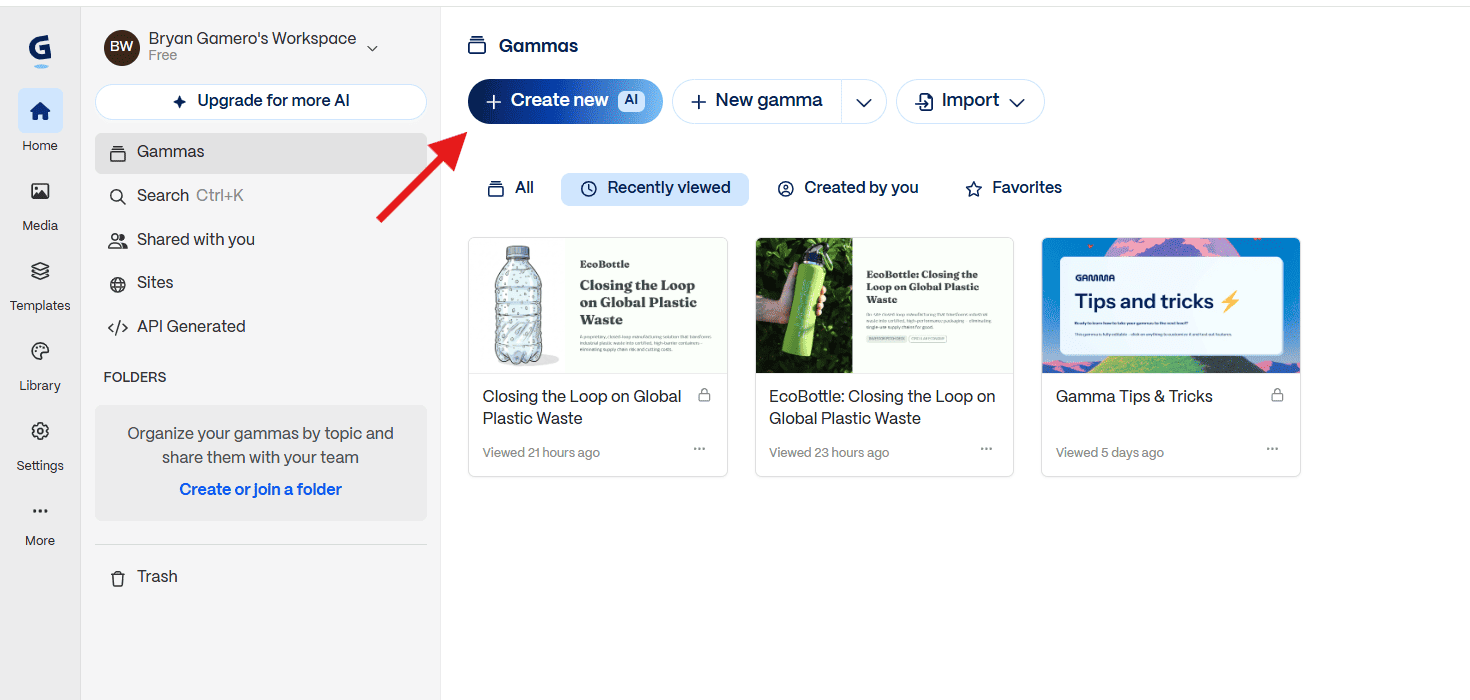Open the Library palette icon
The height and width of the screenshot is (700, 1470).
click(x=40, y=351)
